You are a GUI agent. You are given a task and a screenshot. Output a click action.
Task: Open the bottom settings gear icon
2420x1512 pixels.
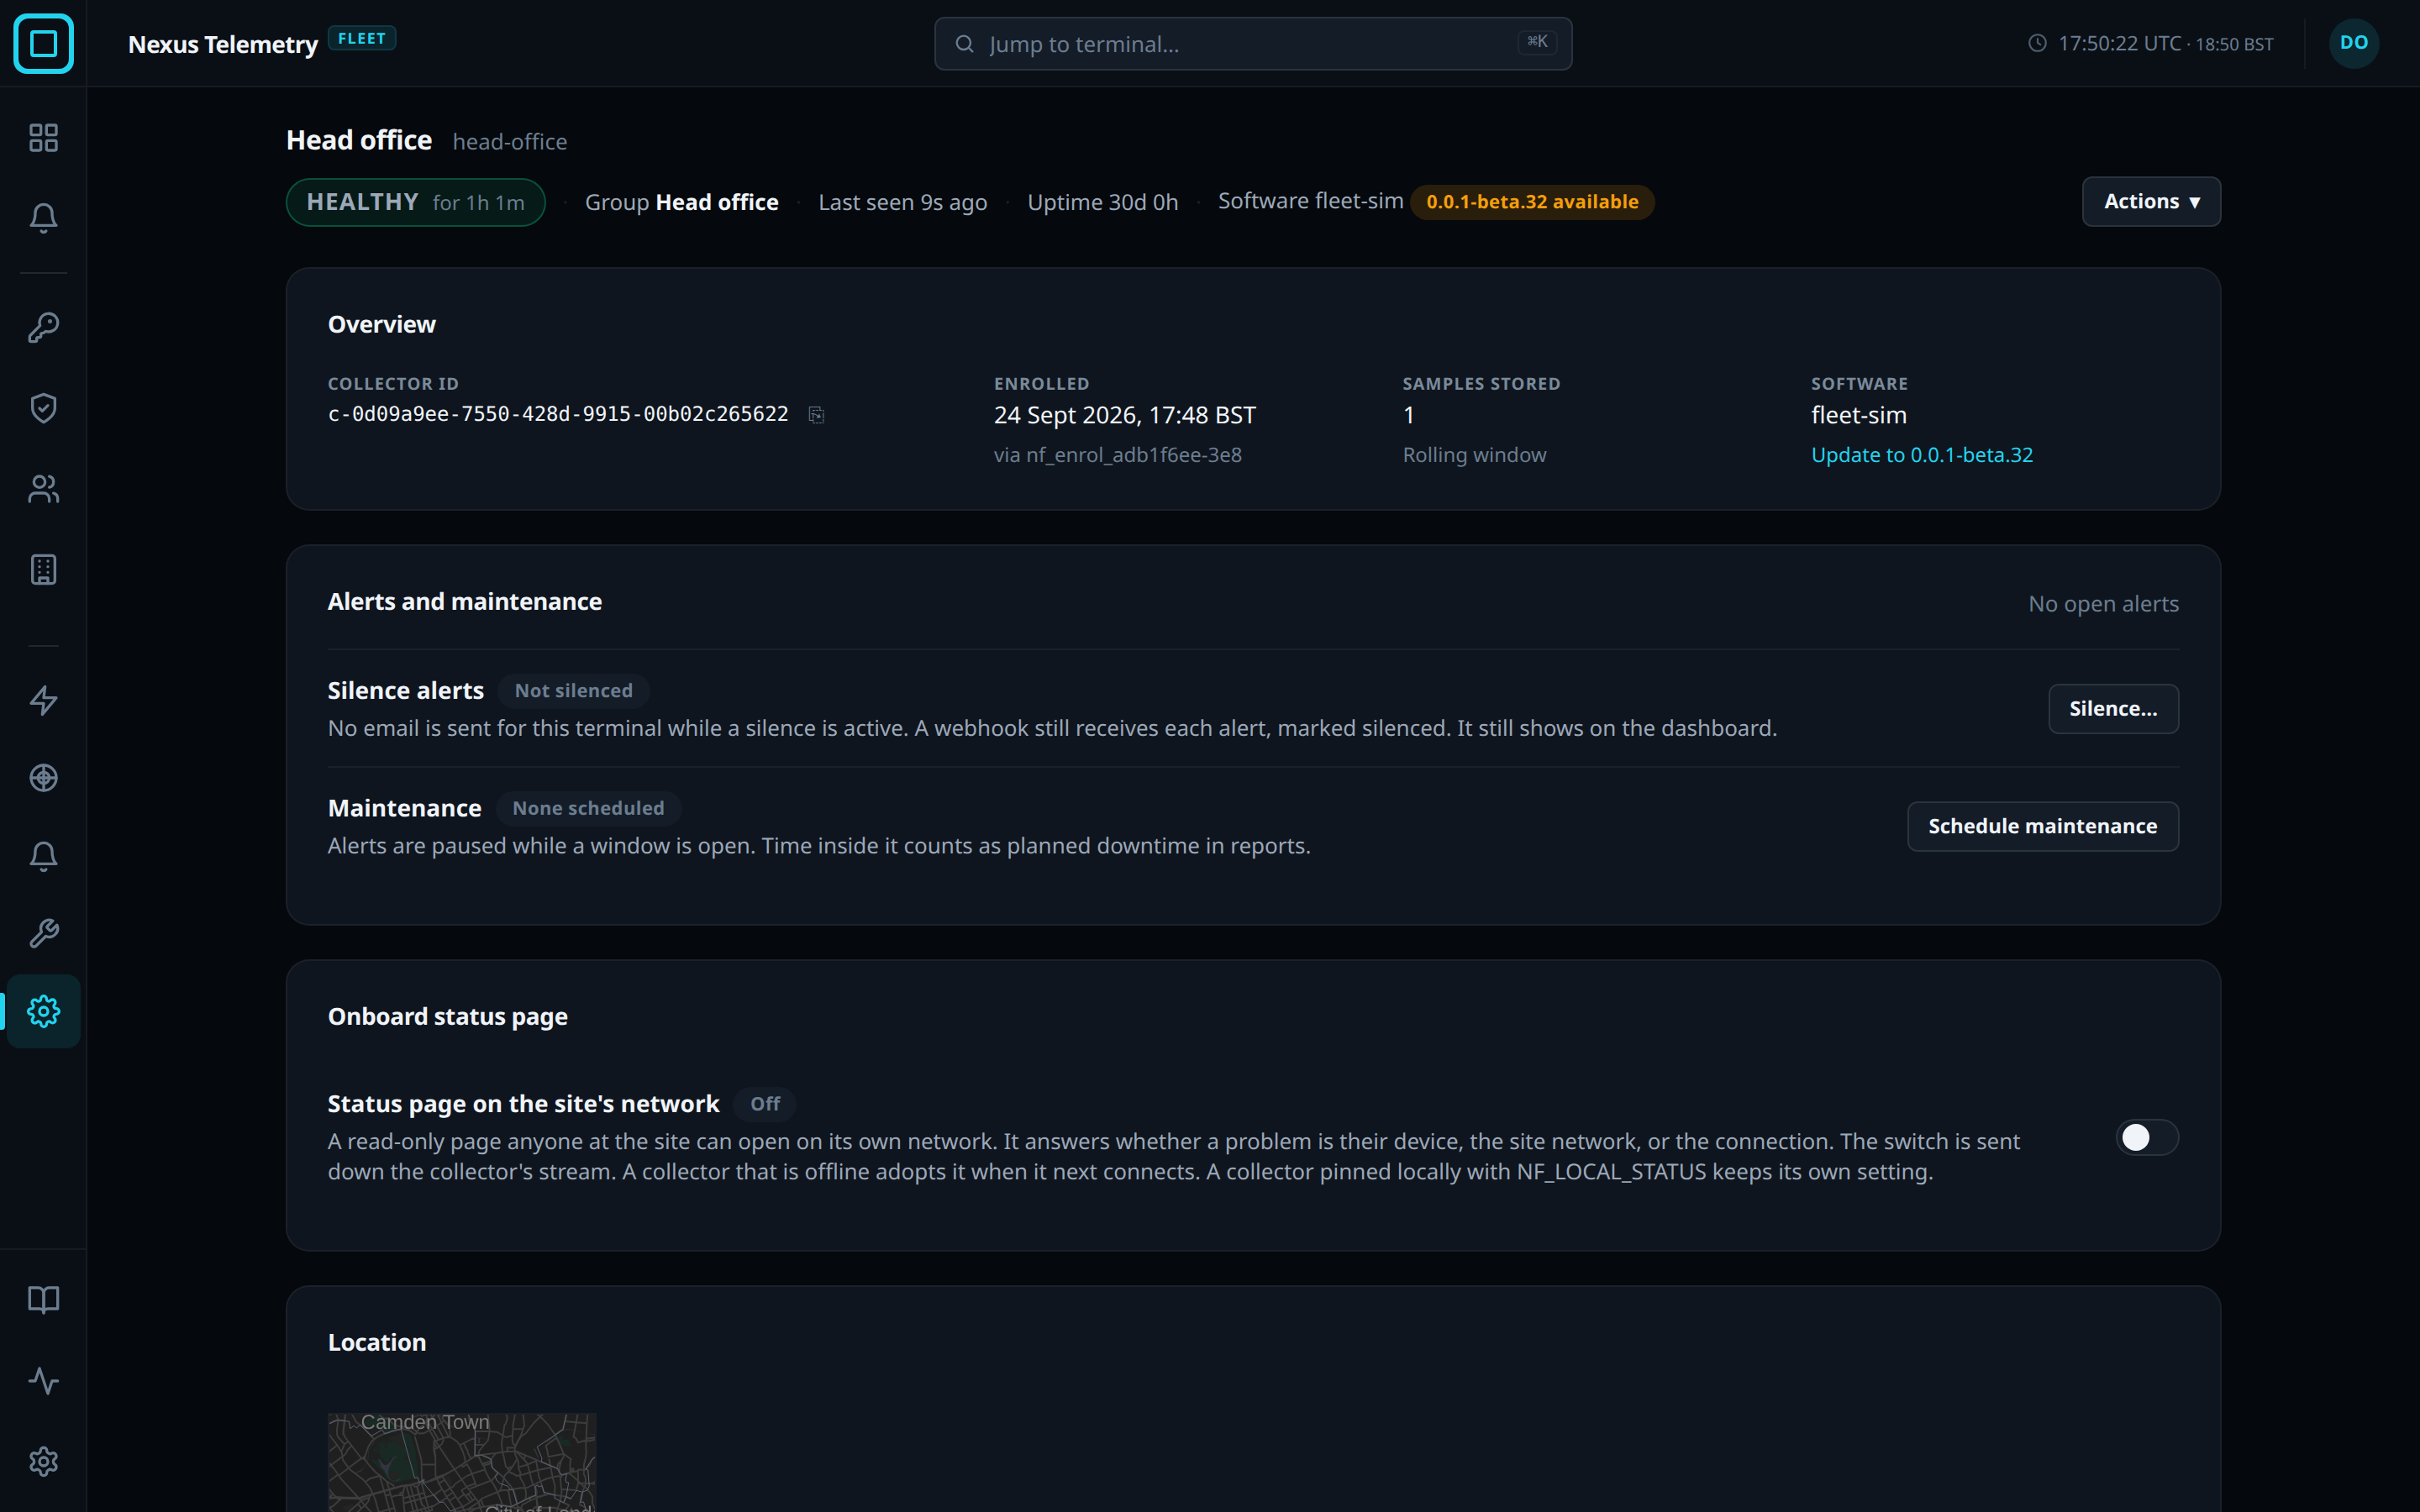pyautogui.click(x=43, y=1462)
